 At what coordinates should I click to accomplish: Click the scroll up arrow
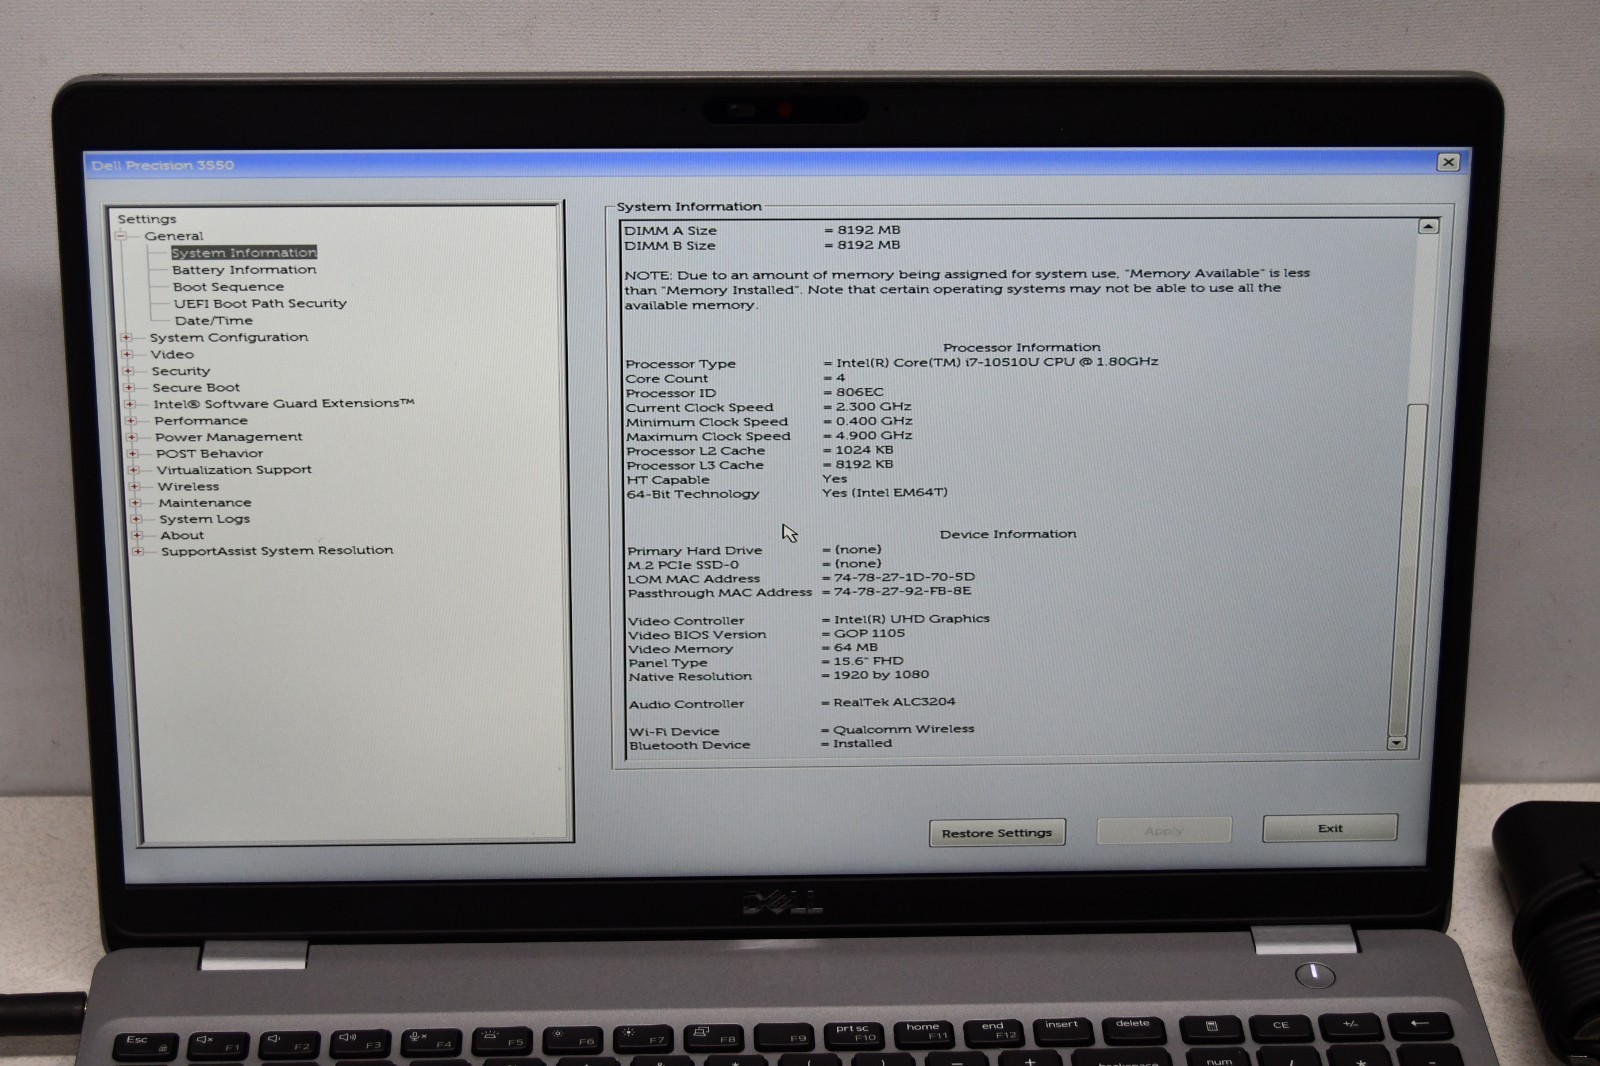click(x=1428, y=227)
